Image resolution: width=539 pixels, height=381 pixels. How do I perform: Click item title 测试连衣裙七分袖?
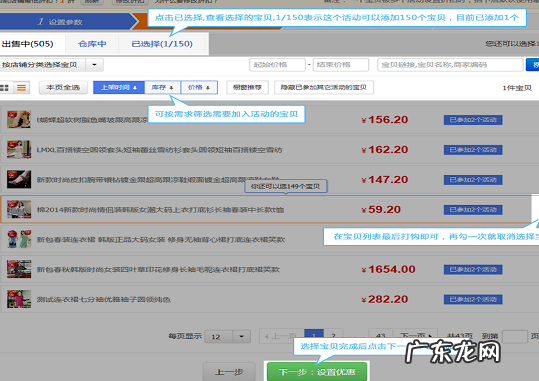104,300
